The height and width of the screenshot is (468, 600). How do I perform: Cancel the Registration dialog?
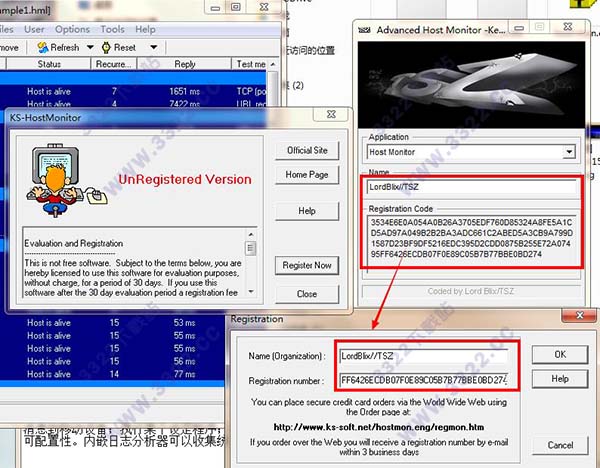(x=560, y=445)
